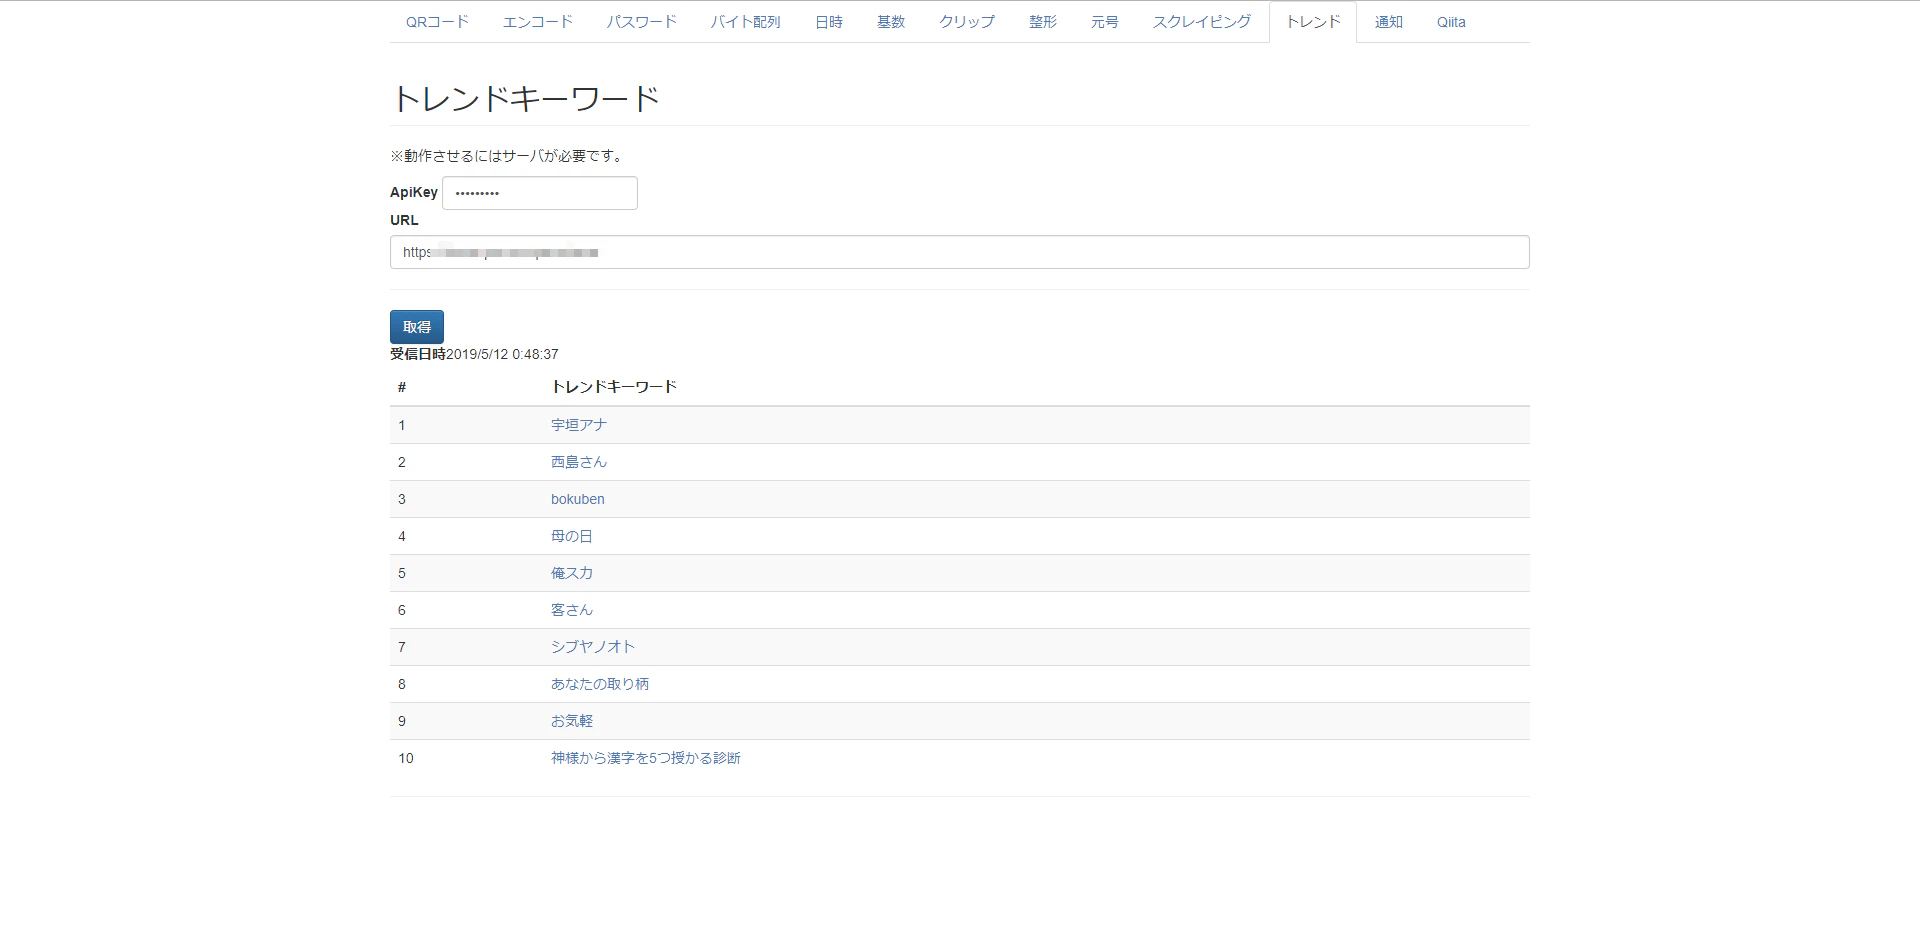Select the パスワード tab
The image size is (1920, 938).
pos(641,22)
